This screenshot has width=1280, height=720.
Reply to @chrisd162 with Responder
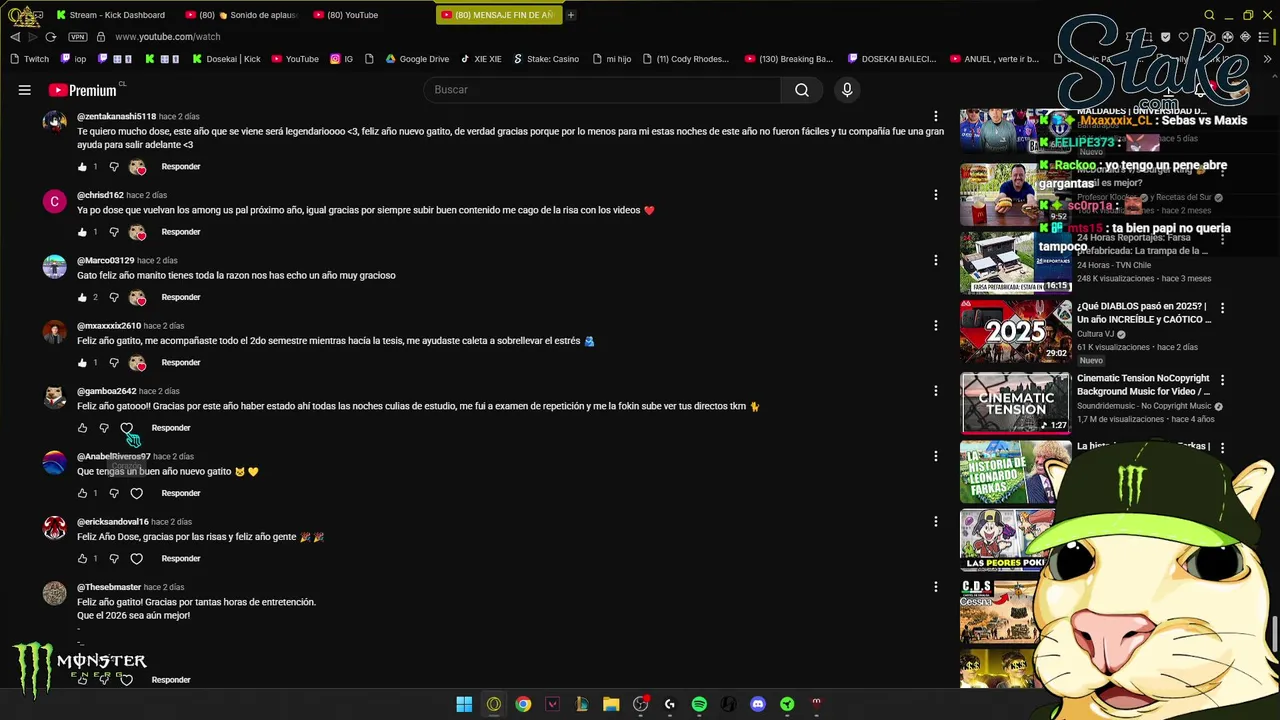181,232
